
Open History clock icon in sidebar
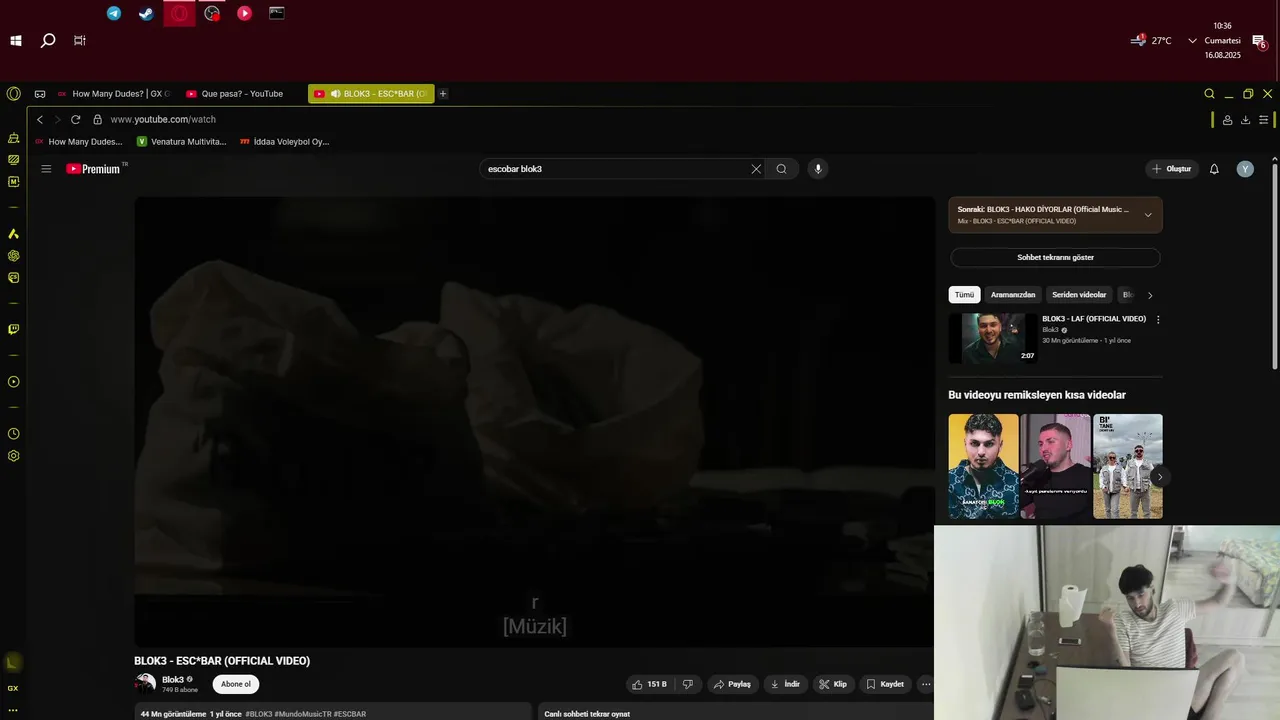[x=13, y=434]
